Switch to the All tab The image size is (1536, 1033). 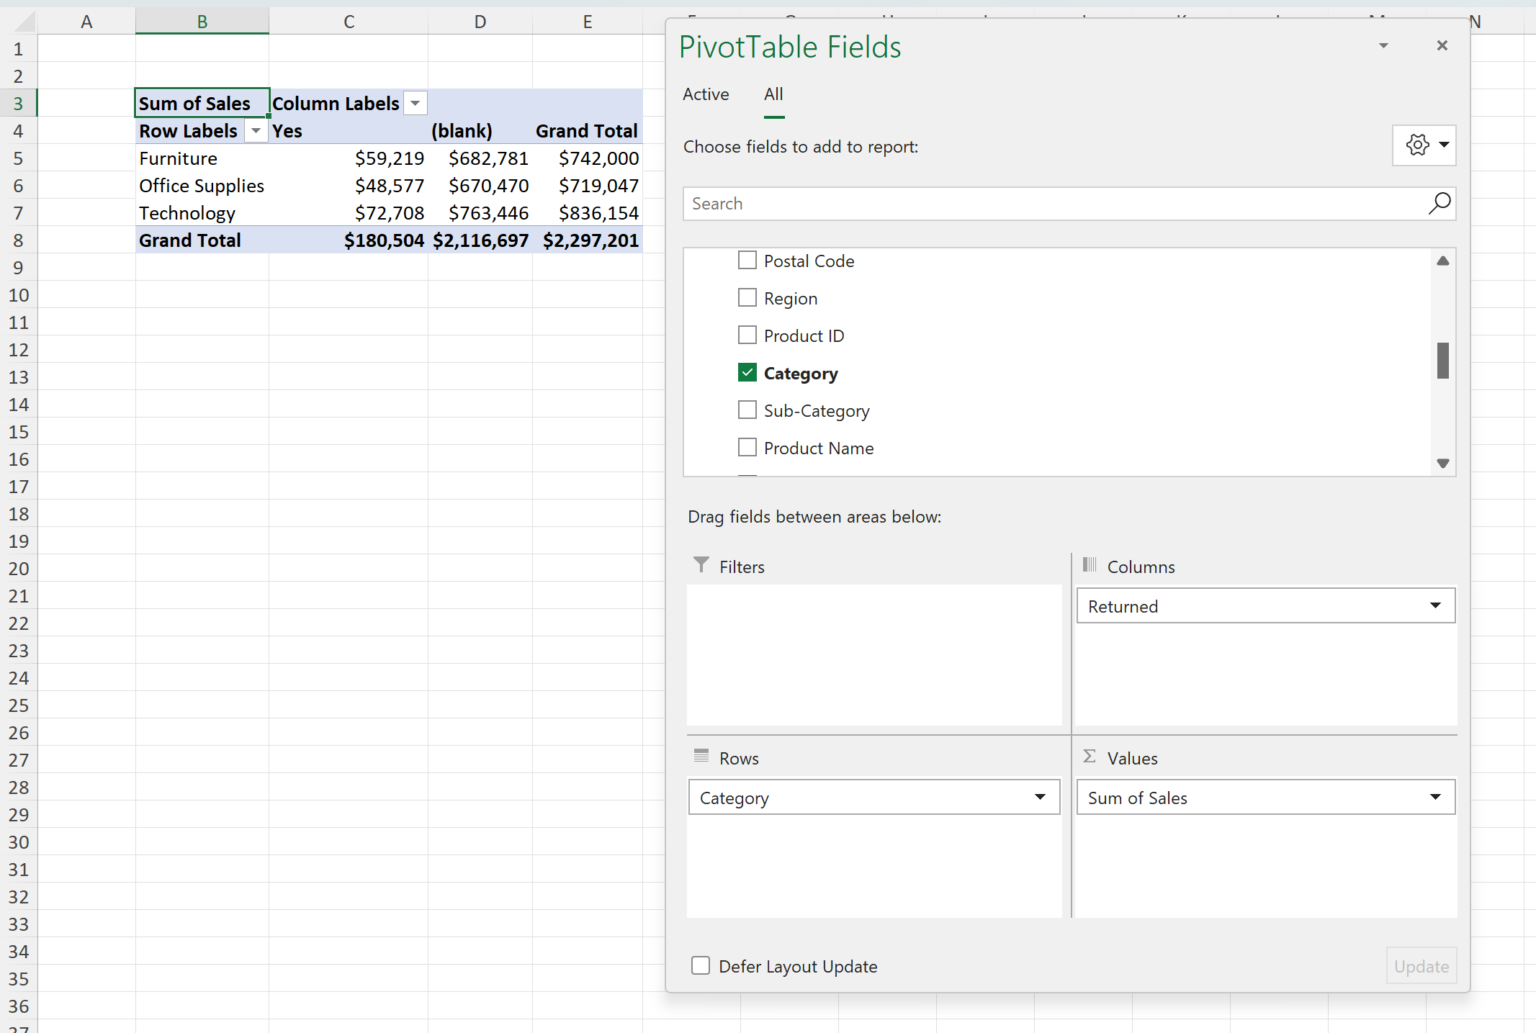773,94
